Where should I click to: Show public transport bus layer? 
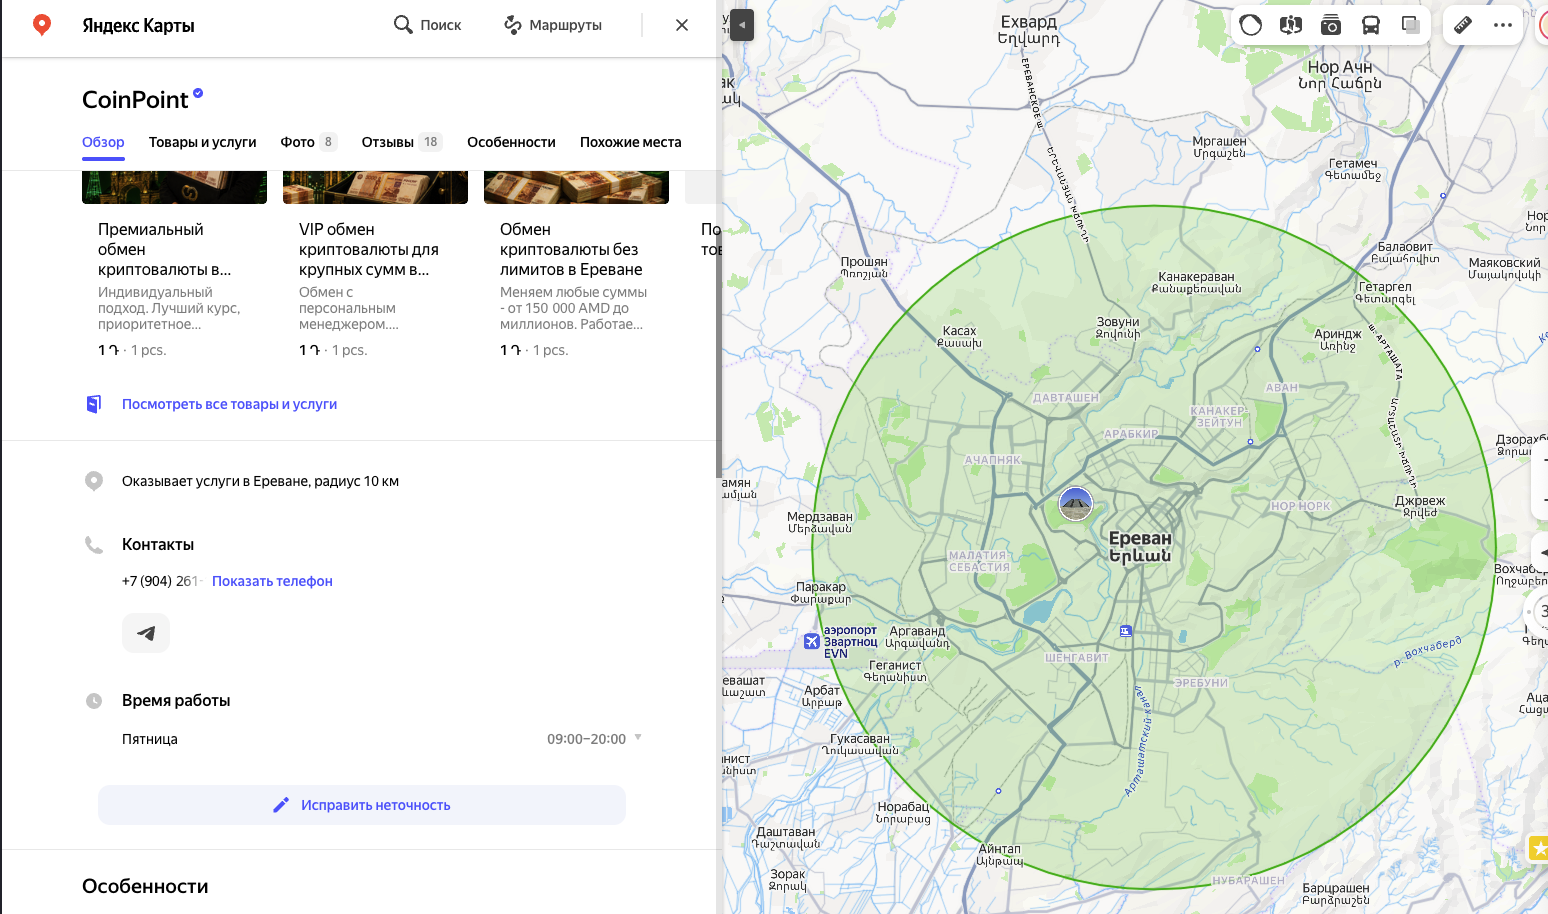(x=1371, y=25)
